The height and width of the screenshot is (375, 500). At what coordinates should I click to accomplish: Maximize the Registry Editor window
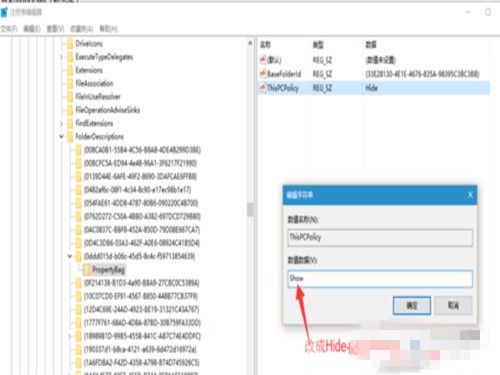pyautogui.click(x=488, y=12)
